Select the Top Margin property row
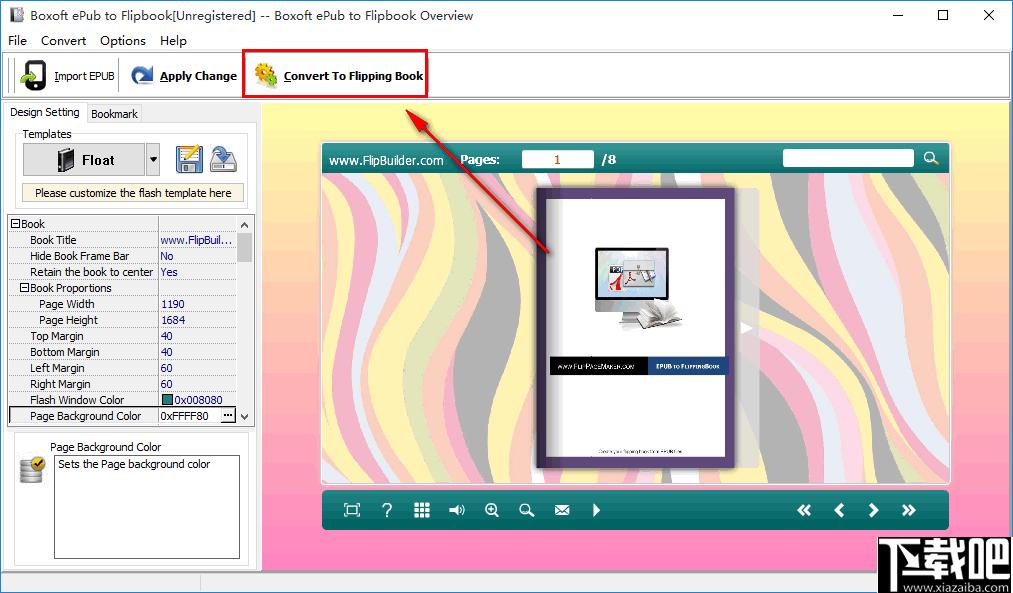Viewport: 1013px width, 593px height. click(123, 336)
